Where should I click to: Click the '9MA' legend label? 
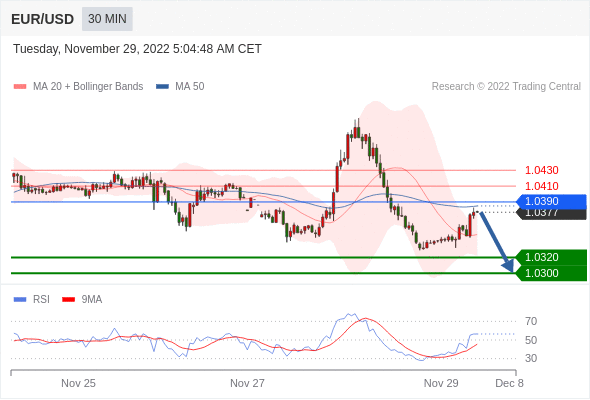coord(92,300)
